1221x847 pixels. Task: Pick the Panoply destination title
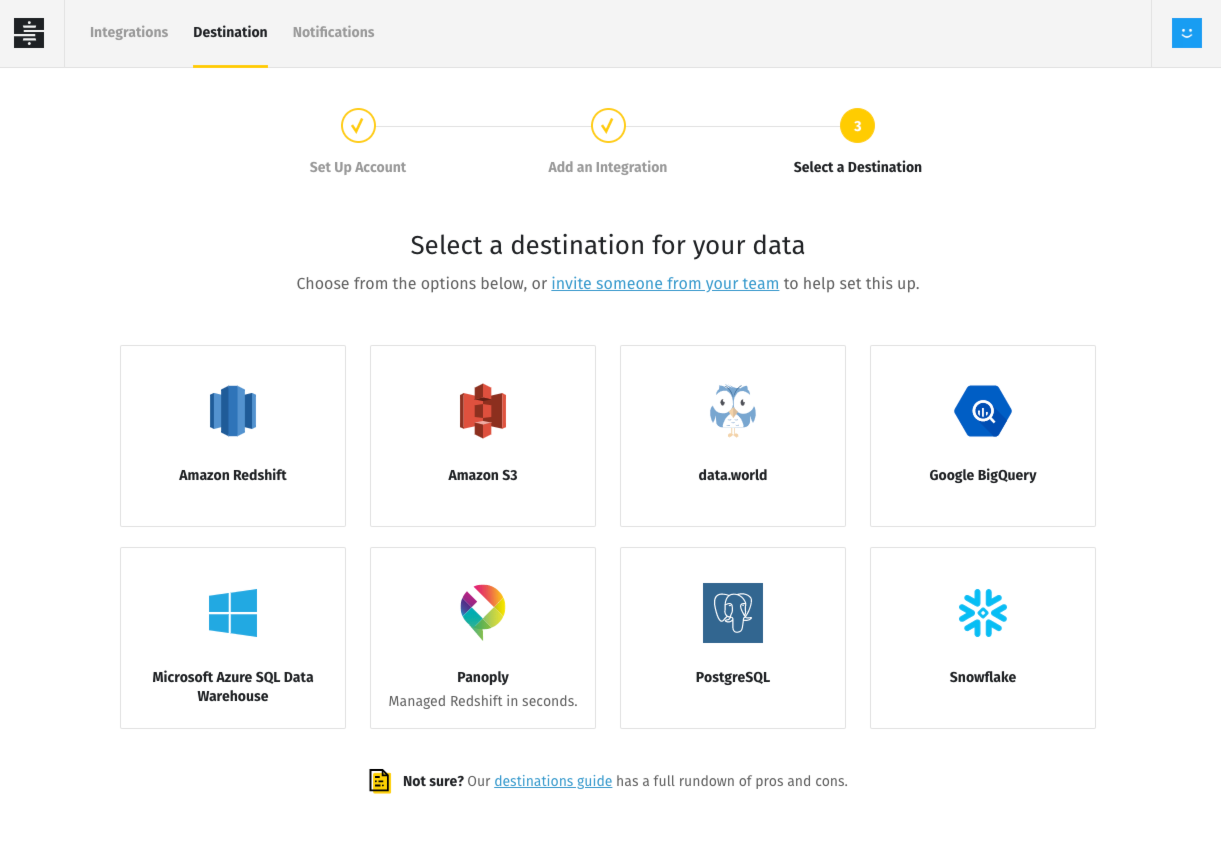click(483, 677)
